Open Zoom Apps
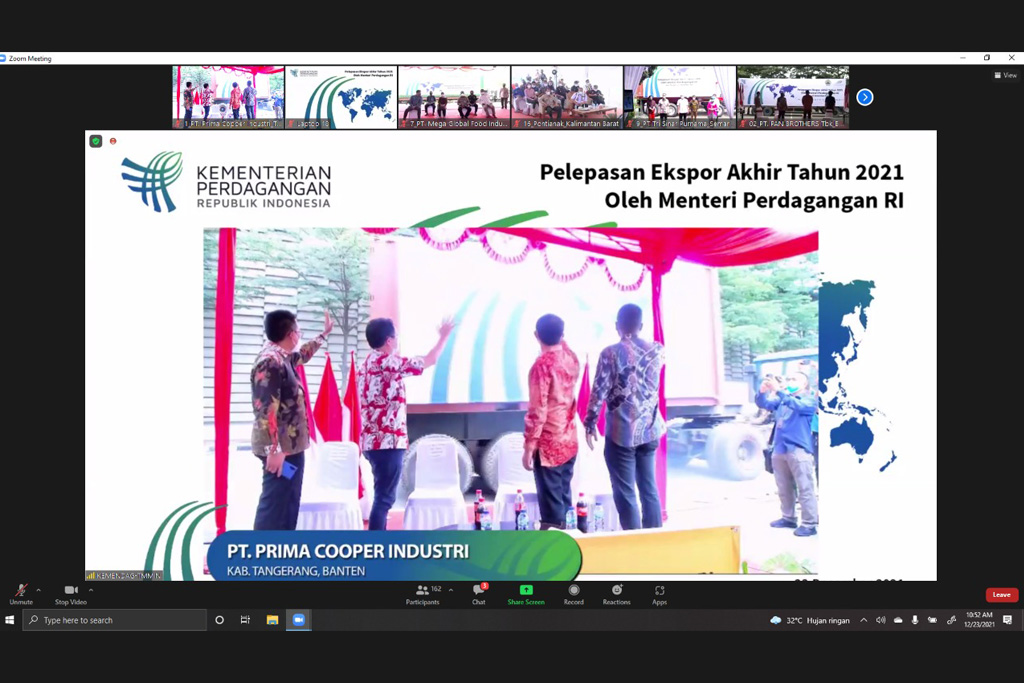Viewport: 1024px width, 683px height. [659, 592]
